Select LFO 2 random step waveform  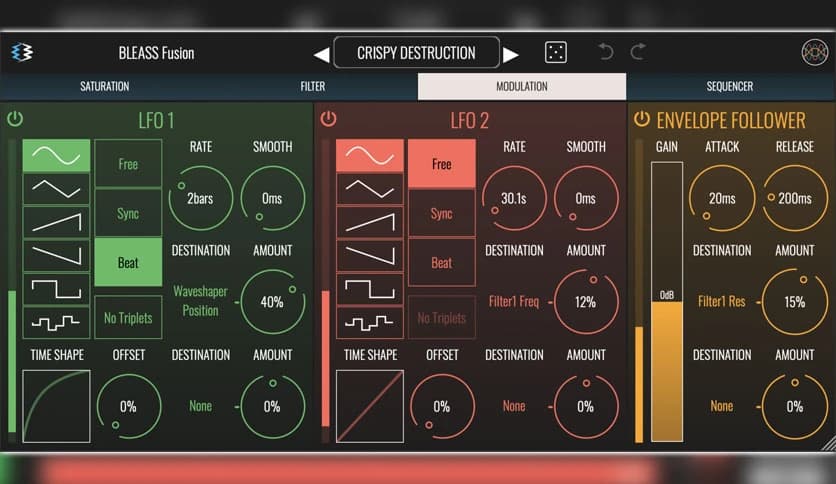click(369, 322)
